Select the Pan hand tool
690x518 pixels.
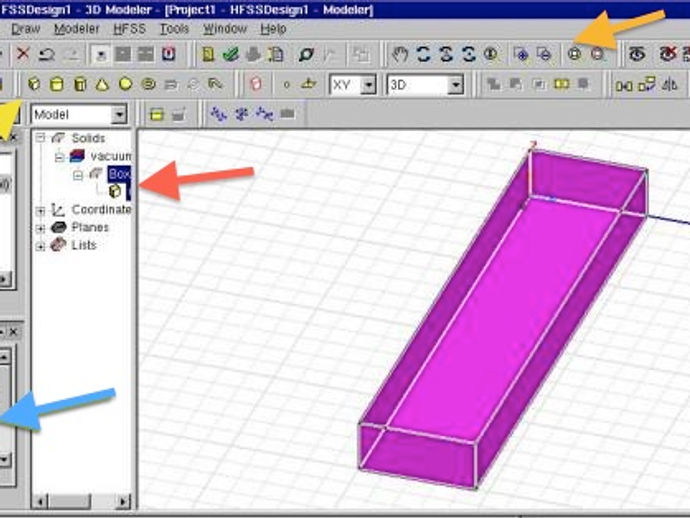click(400, 55)
